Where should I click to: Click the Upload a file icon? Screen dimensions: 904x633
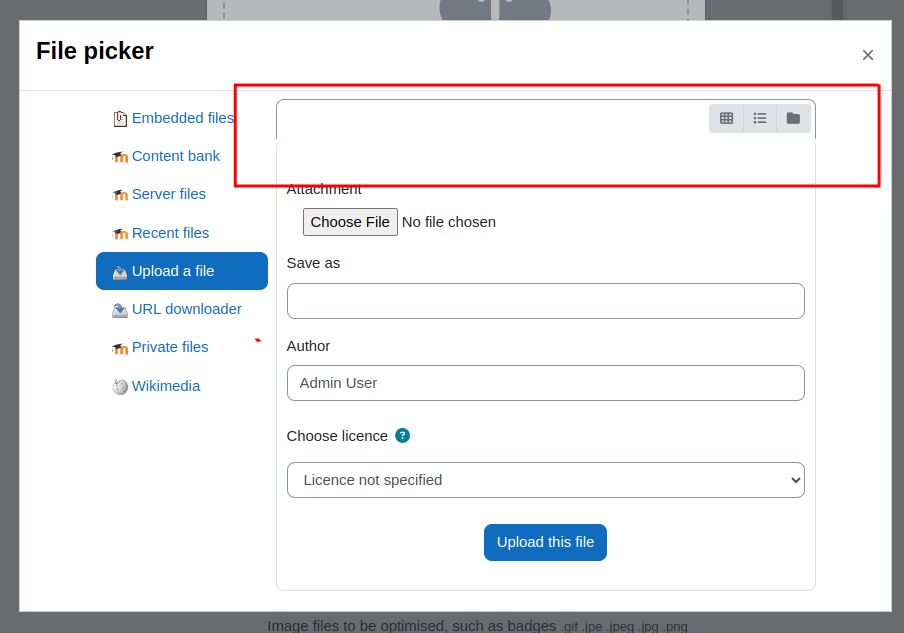[120, 272]
